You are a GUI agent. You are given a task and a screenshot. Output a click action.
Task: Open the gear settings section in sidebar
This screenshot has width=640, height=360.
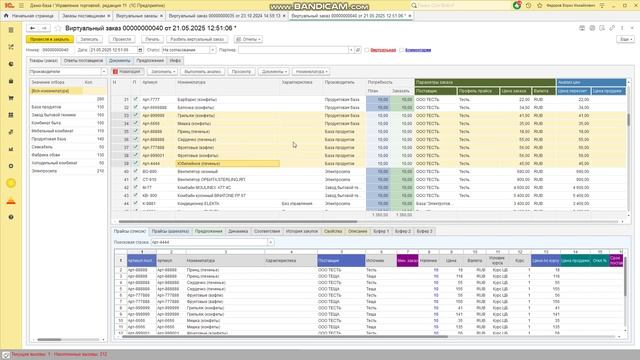pos(11,166)
